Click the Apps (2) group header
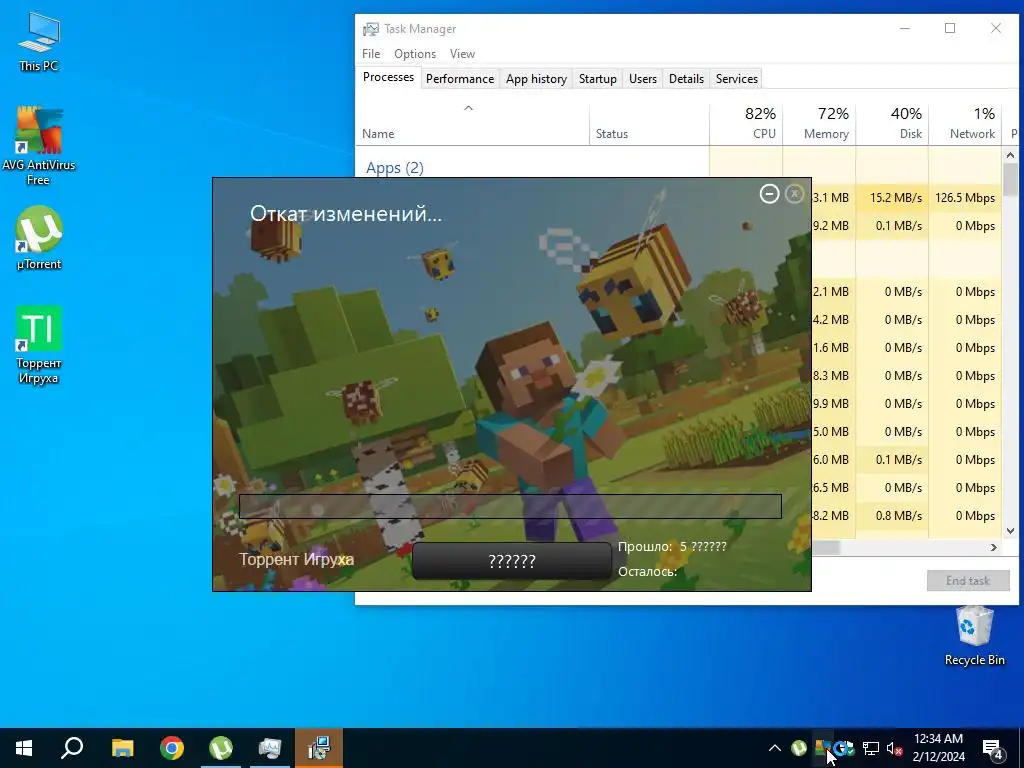 point(394,168)
